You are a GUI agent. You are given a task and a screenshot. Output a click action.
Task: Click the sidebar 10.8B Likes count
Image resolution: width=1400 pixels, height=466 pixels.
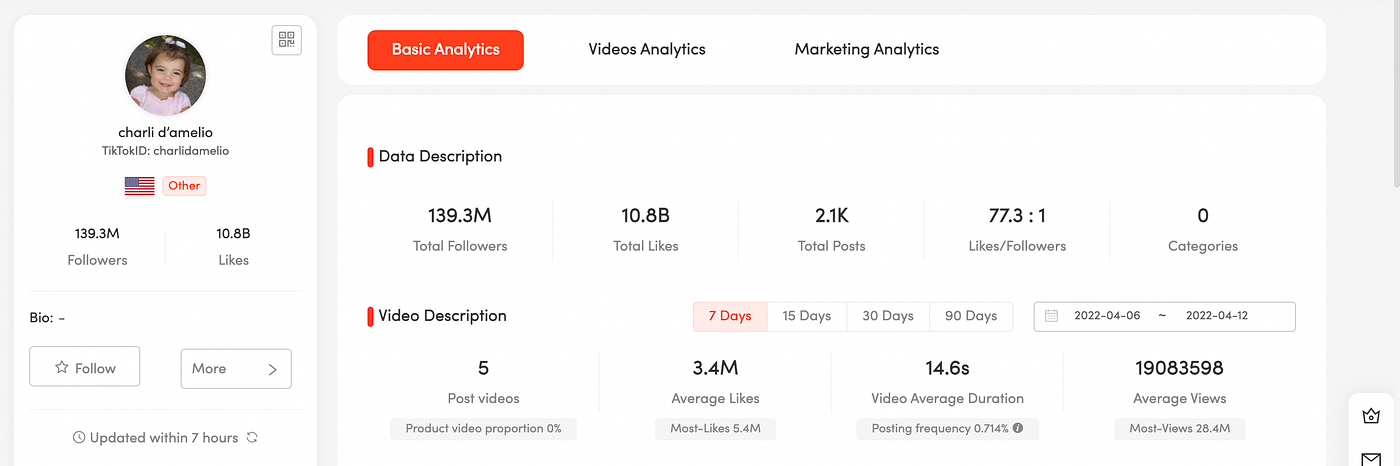click(x=233, y=234)
